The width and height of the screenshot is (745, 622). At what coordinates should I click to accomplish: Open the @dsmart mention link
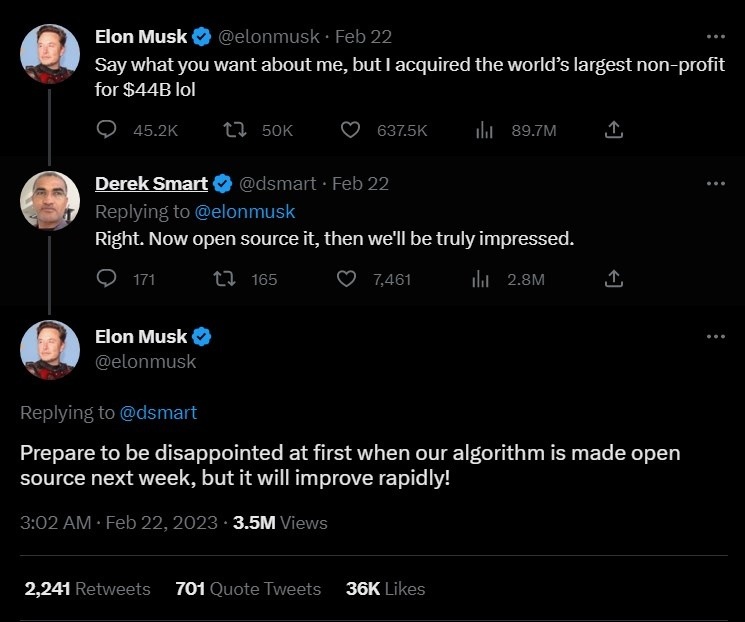[x=158, y=412]
